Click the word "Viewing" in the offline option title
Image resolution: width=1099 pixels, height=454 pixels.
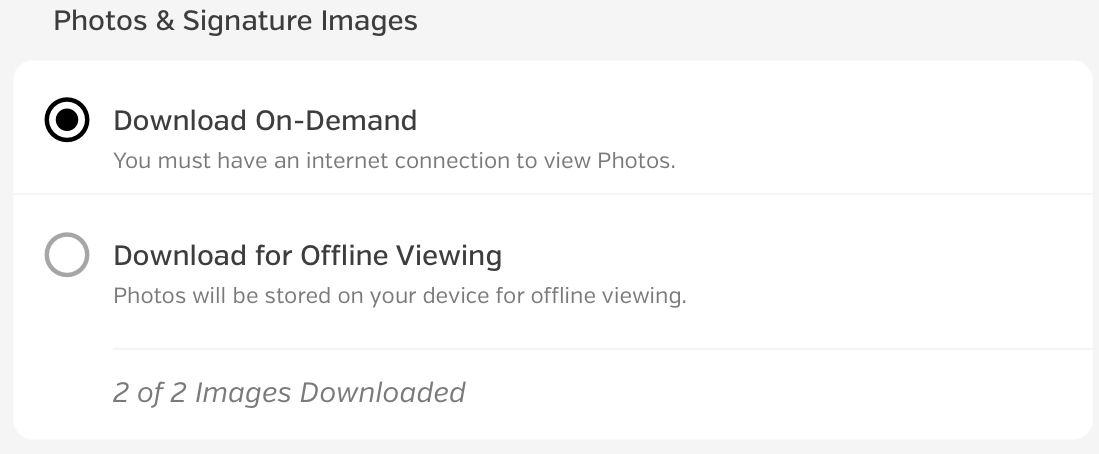click(449, 256)
